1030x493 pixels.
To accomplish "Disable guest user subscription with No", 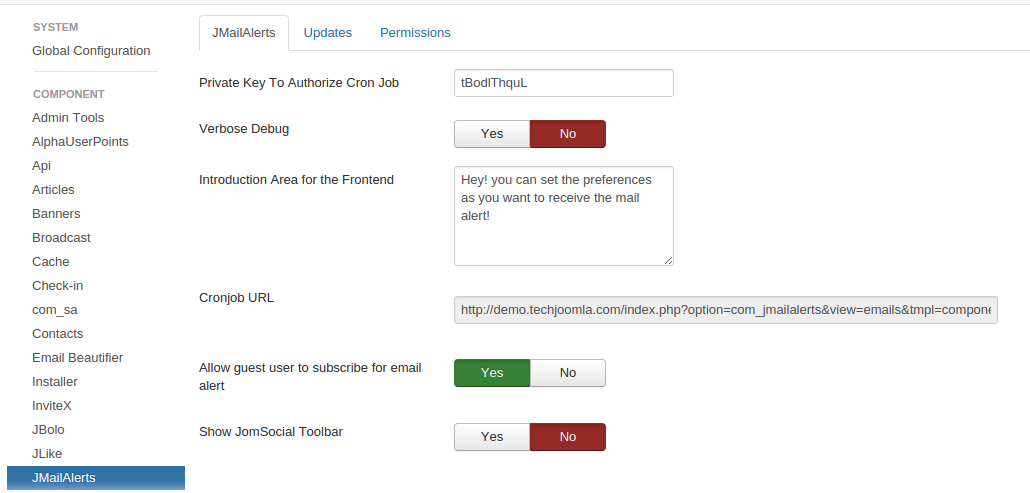I will (567, 373).
